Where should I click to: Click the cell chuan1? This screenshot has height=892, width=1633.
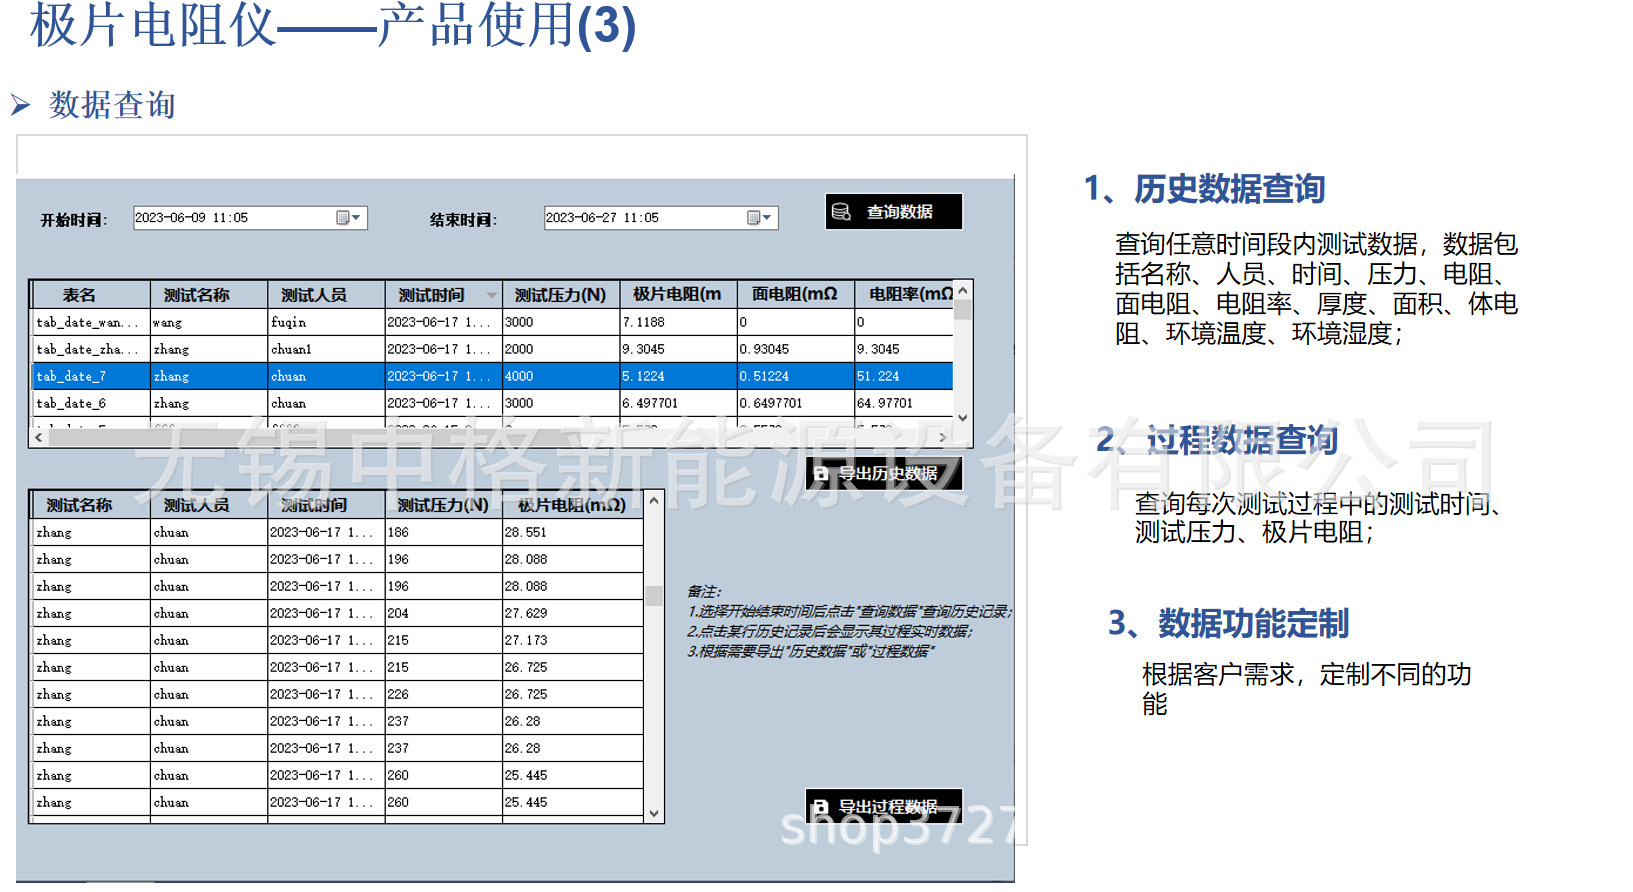326,349
